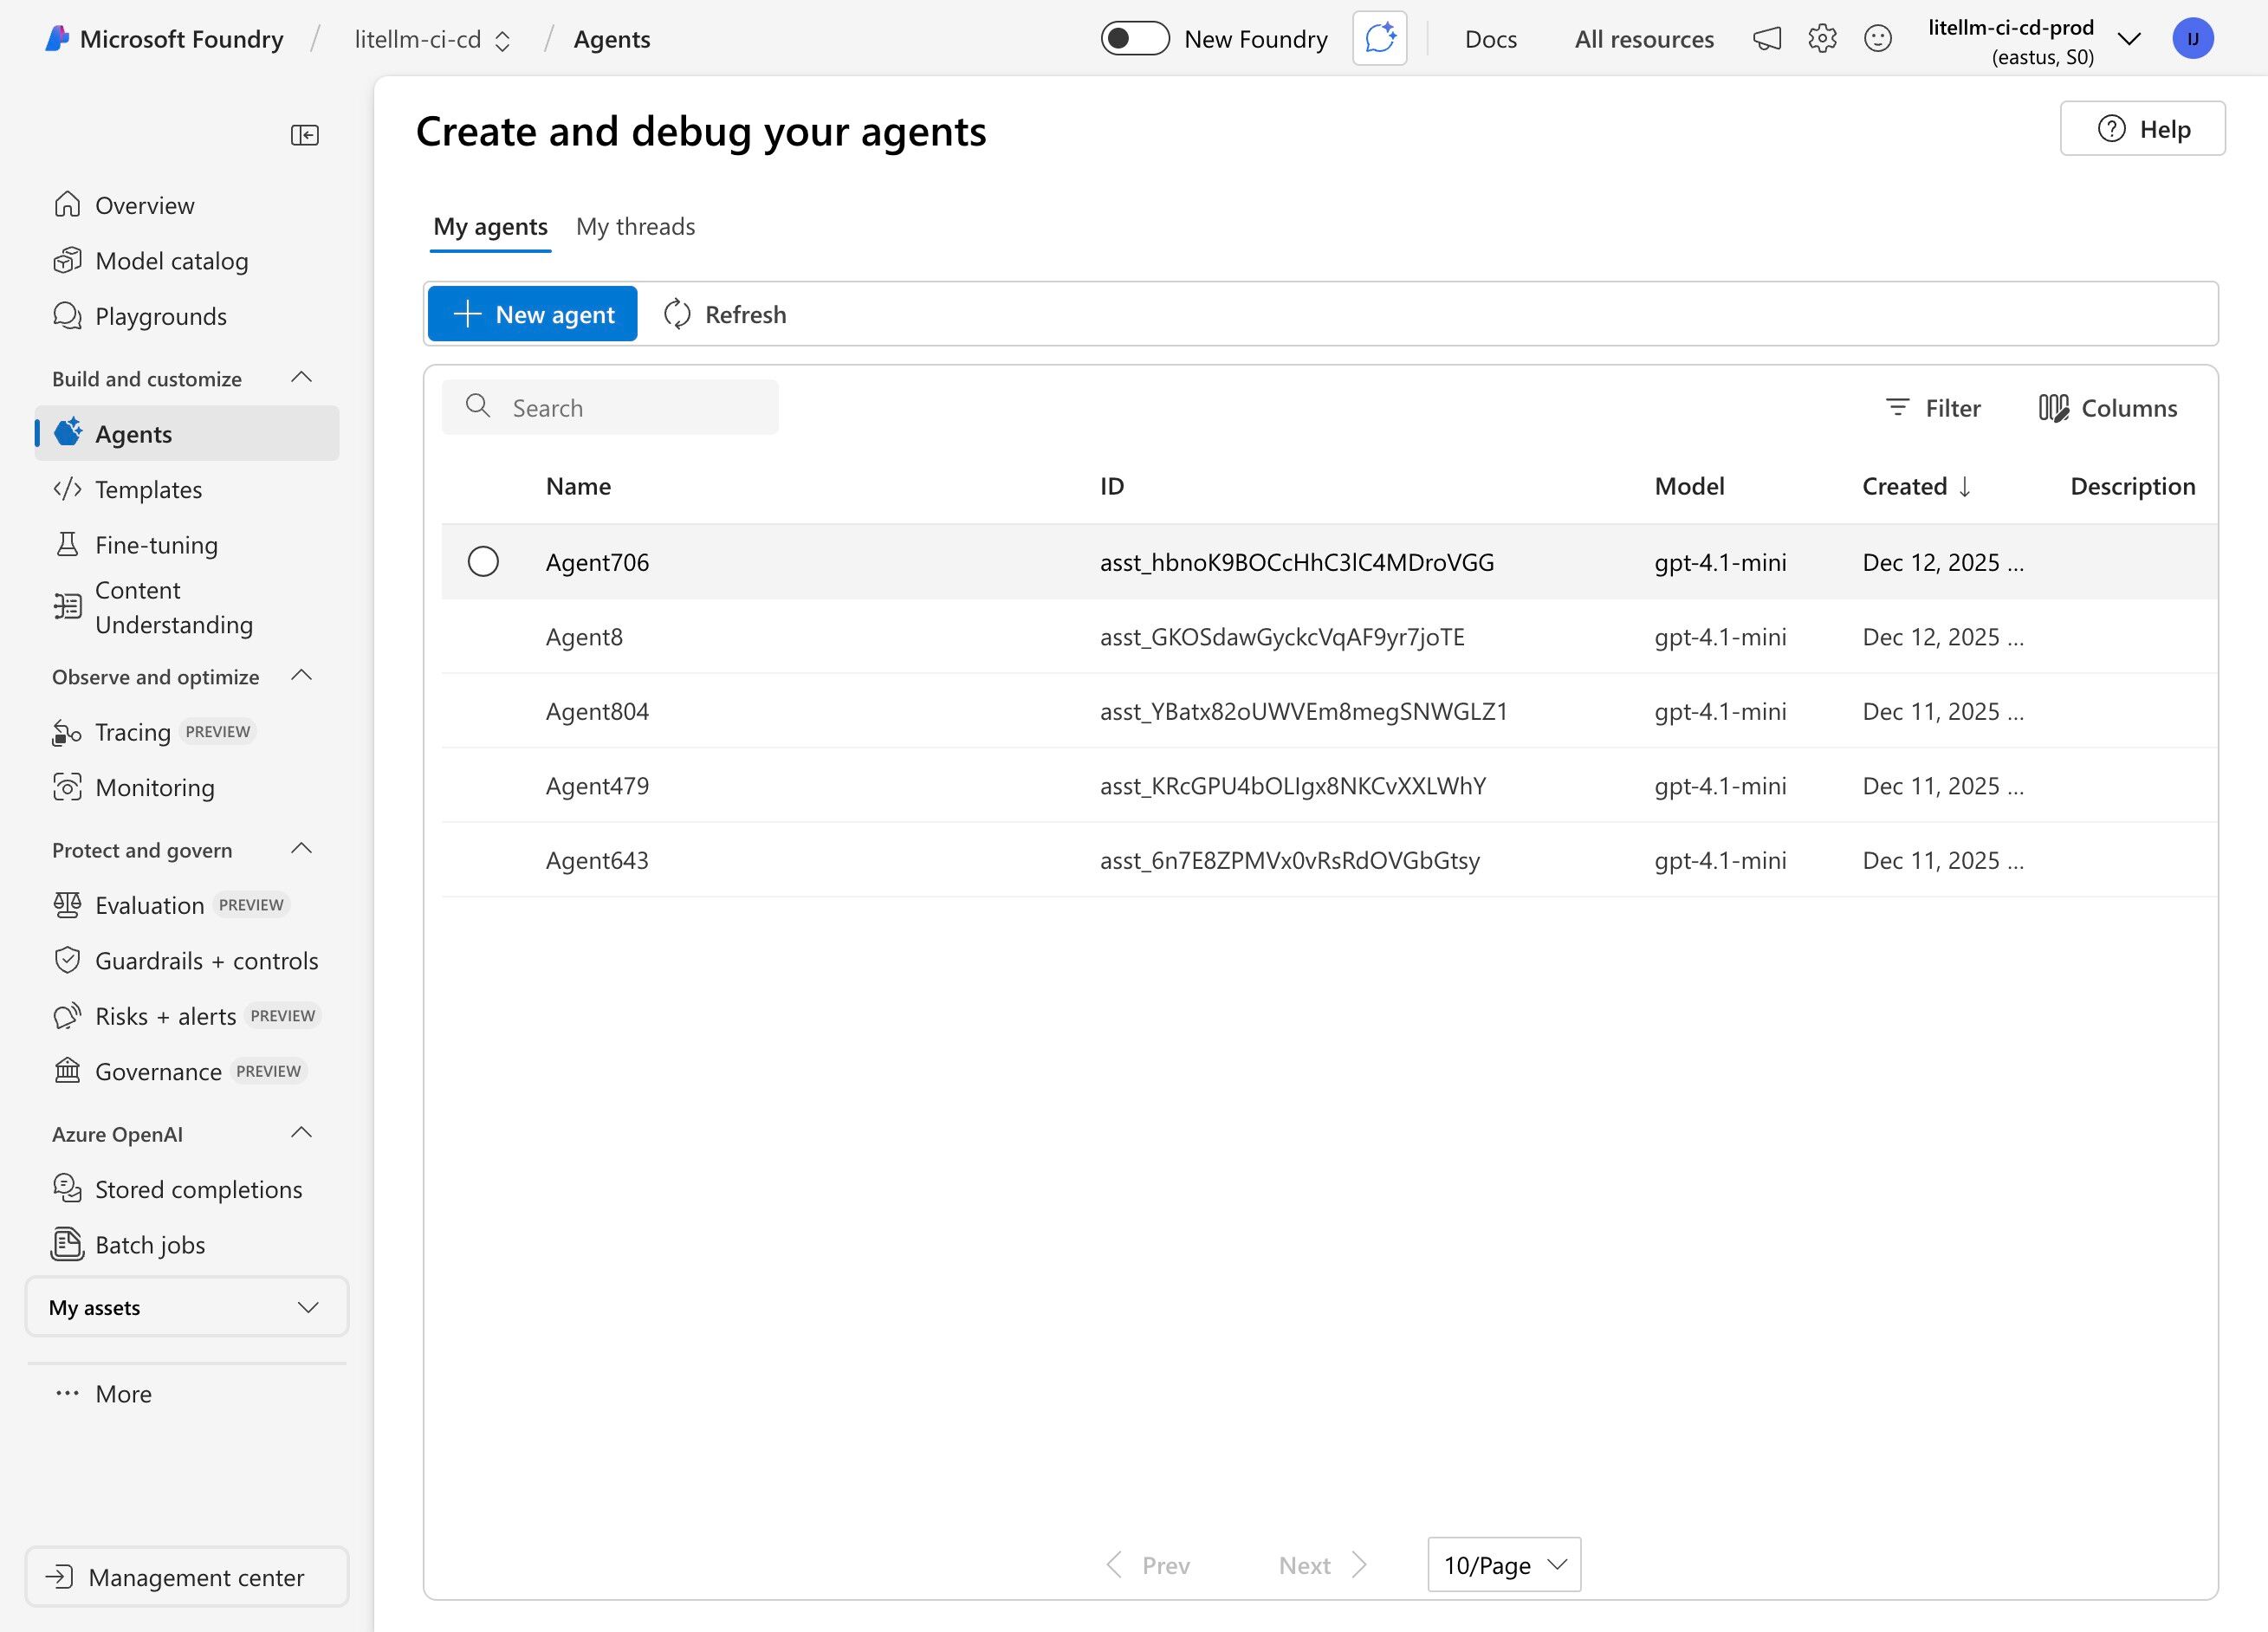Open the Management center
This screenshot has height=1632, width=2268.
[186, 1577]
